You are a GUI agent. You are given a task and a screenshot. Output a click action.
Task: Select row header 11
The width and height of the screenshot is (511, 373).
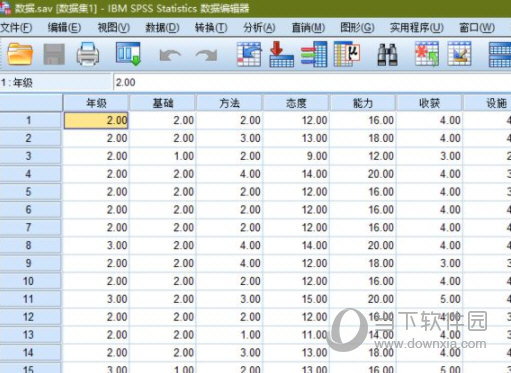coord(31,299)
